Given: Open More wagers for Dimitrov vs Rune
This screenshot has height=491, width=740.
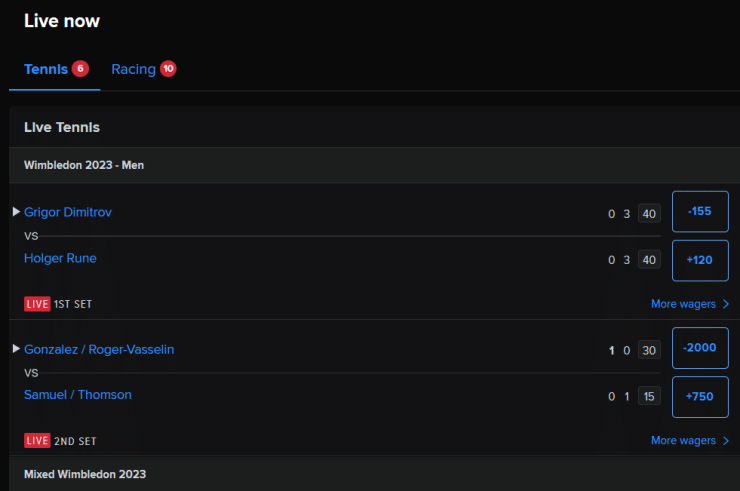Looking at the screenshot, I should click(690, 304).
